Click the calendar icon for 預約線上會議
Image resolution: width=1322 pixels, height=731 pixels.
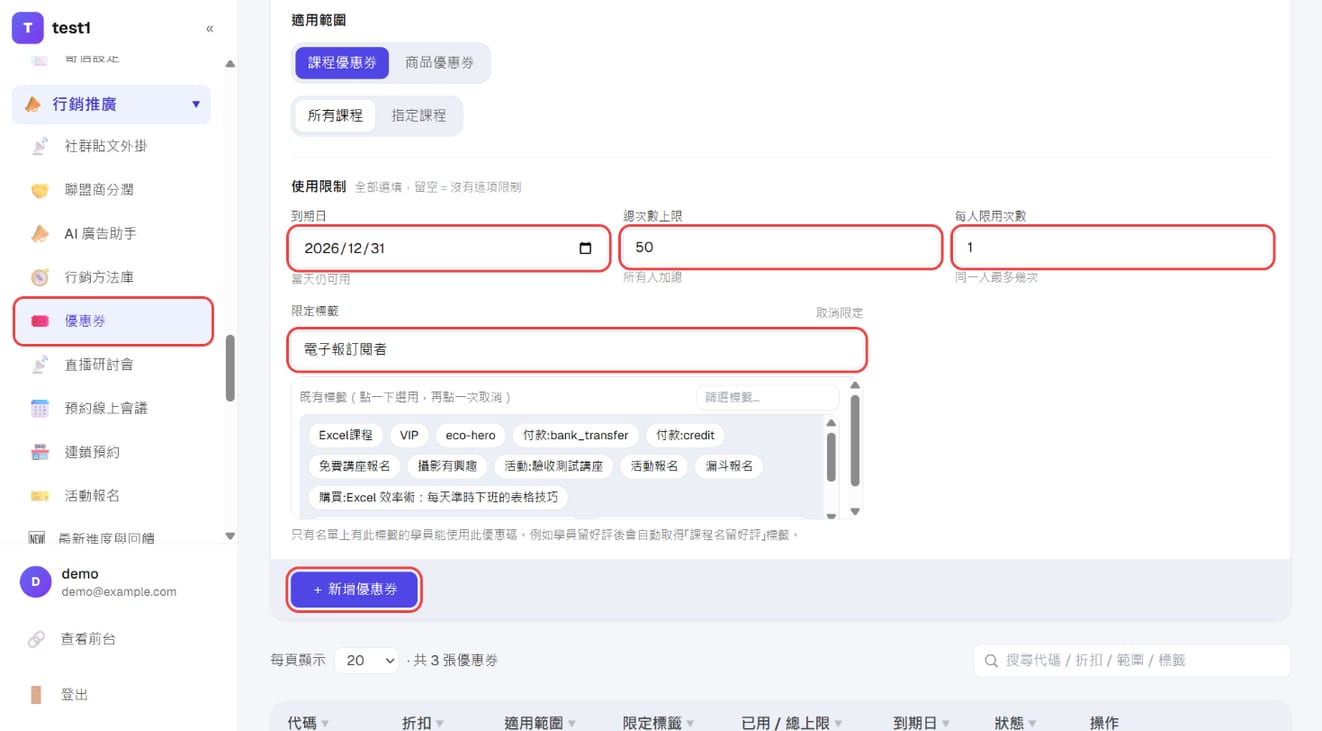(x=40, y=408)
